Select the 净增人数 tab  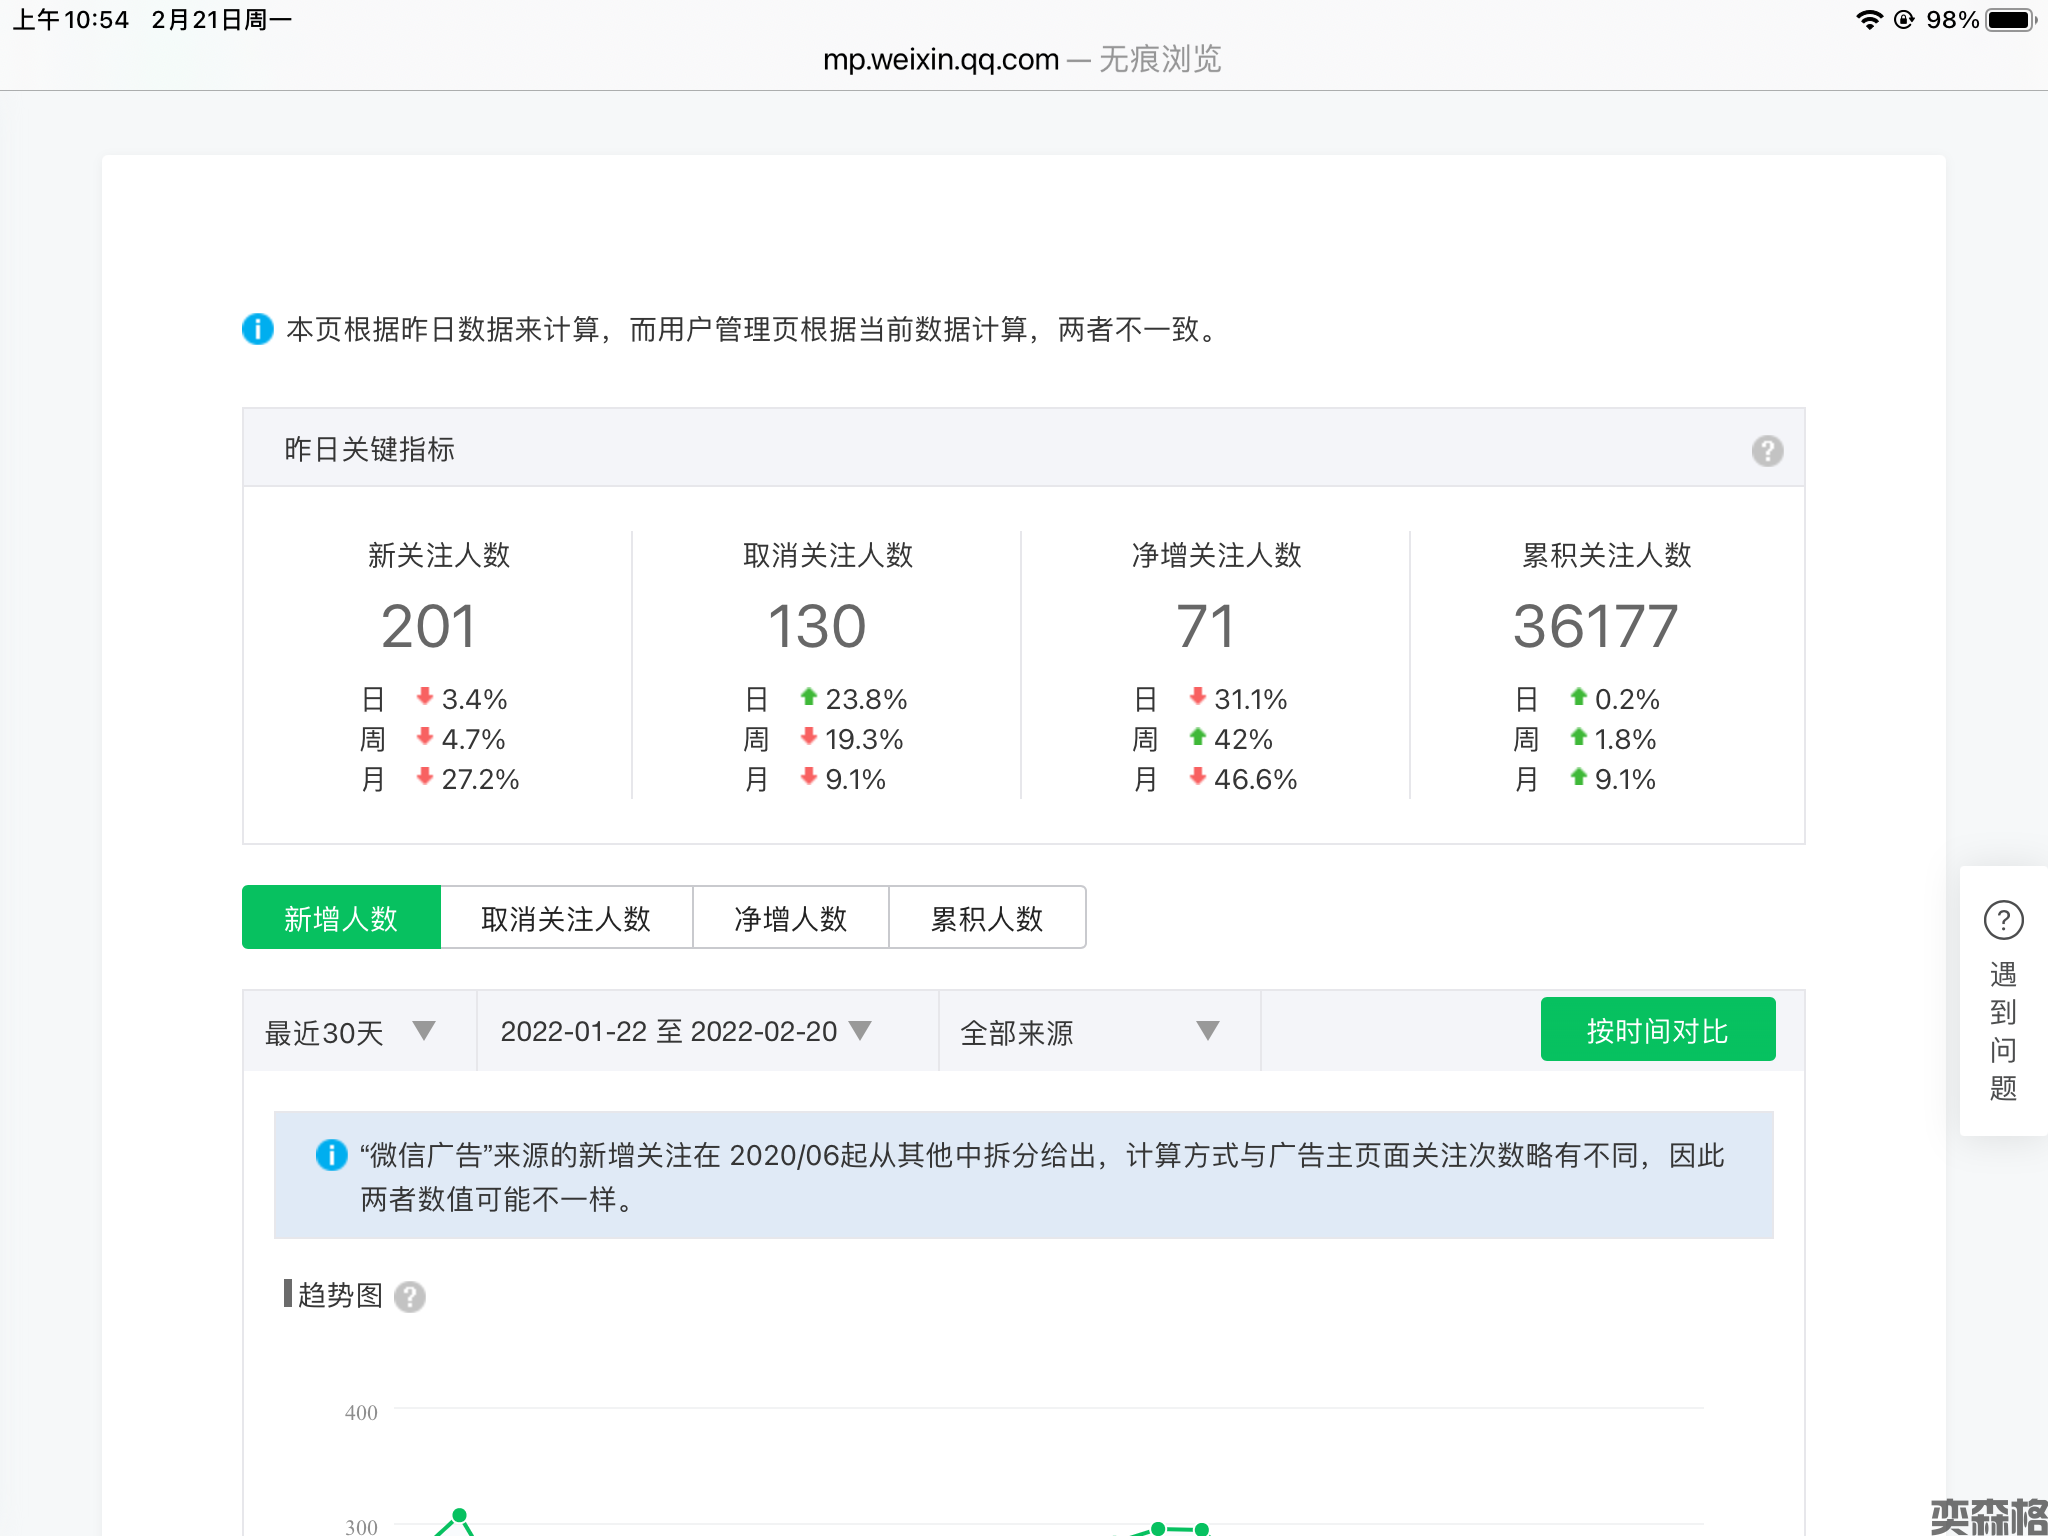790,918
